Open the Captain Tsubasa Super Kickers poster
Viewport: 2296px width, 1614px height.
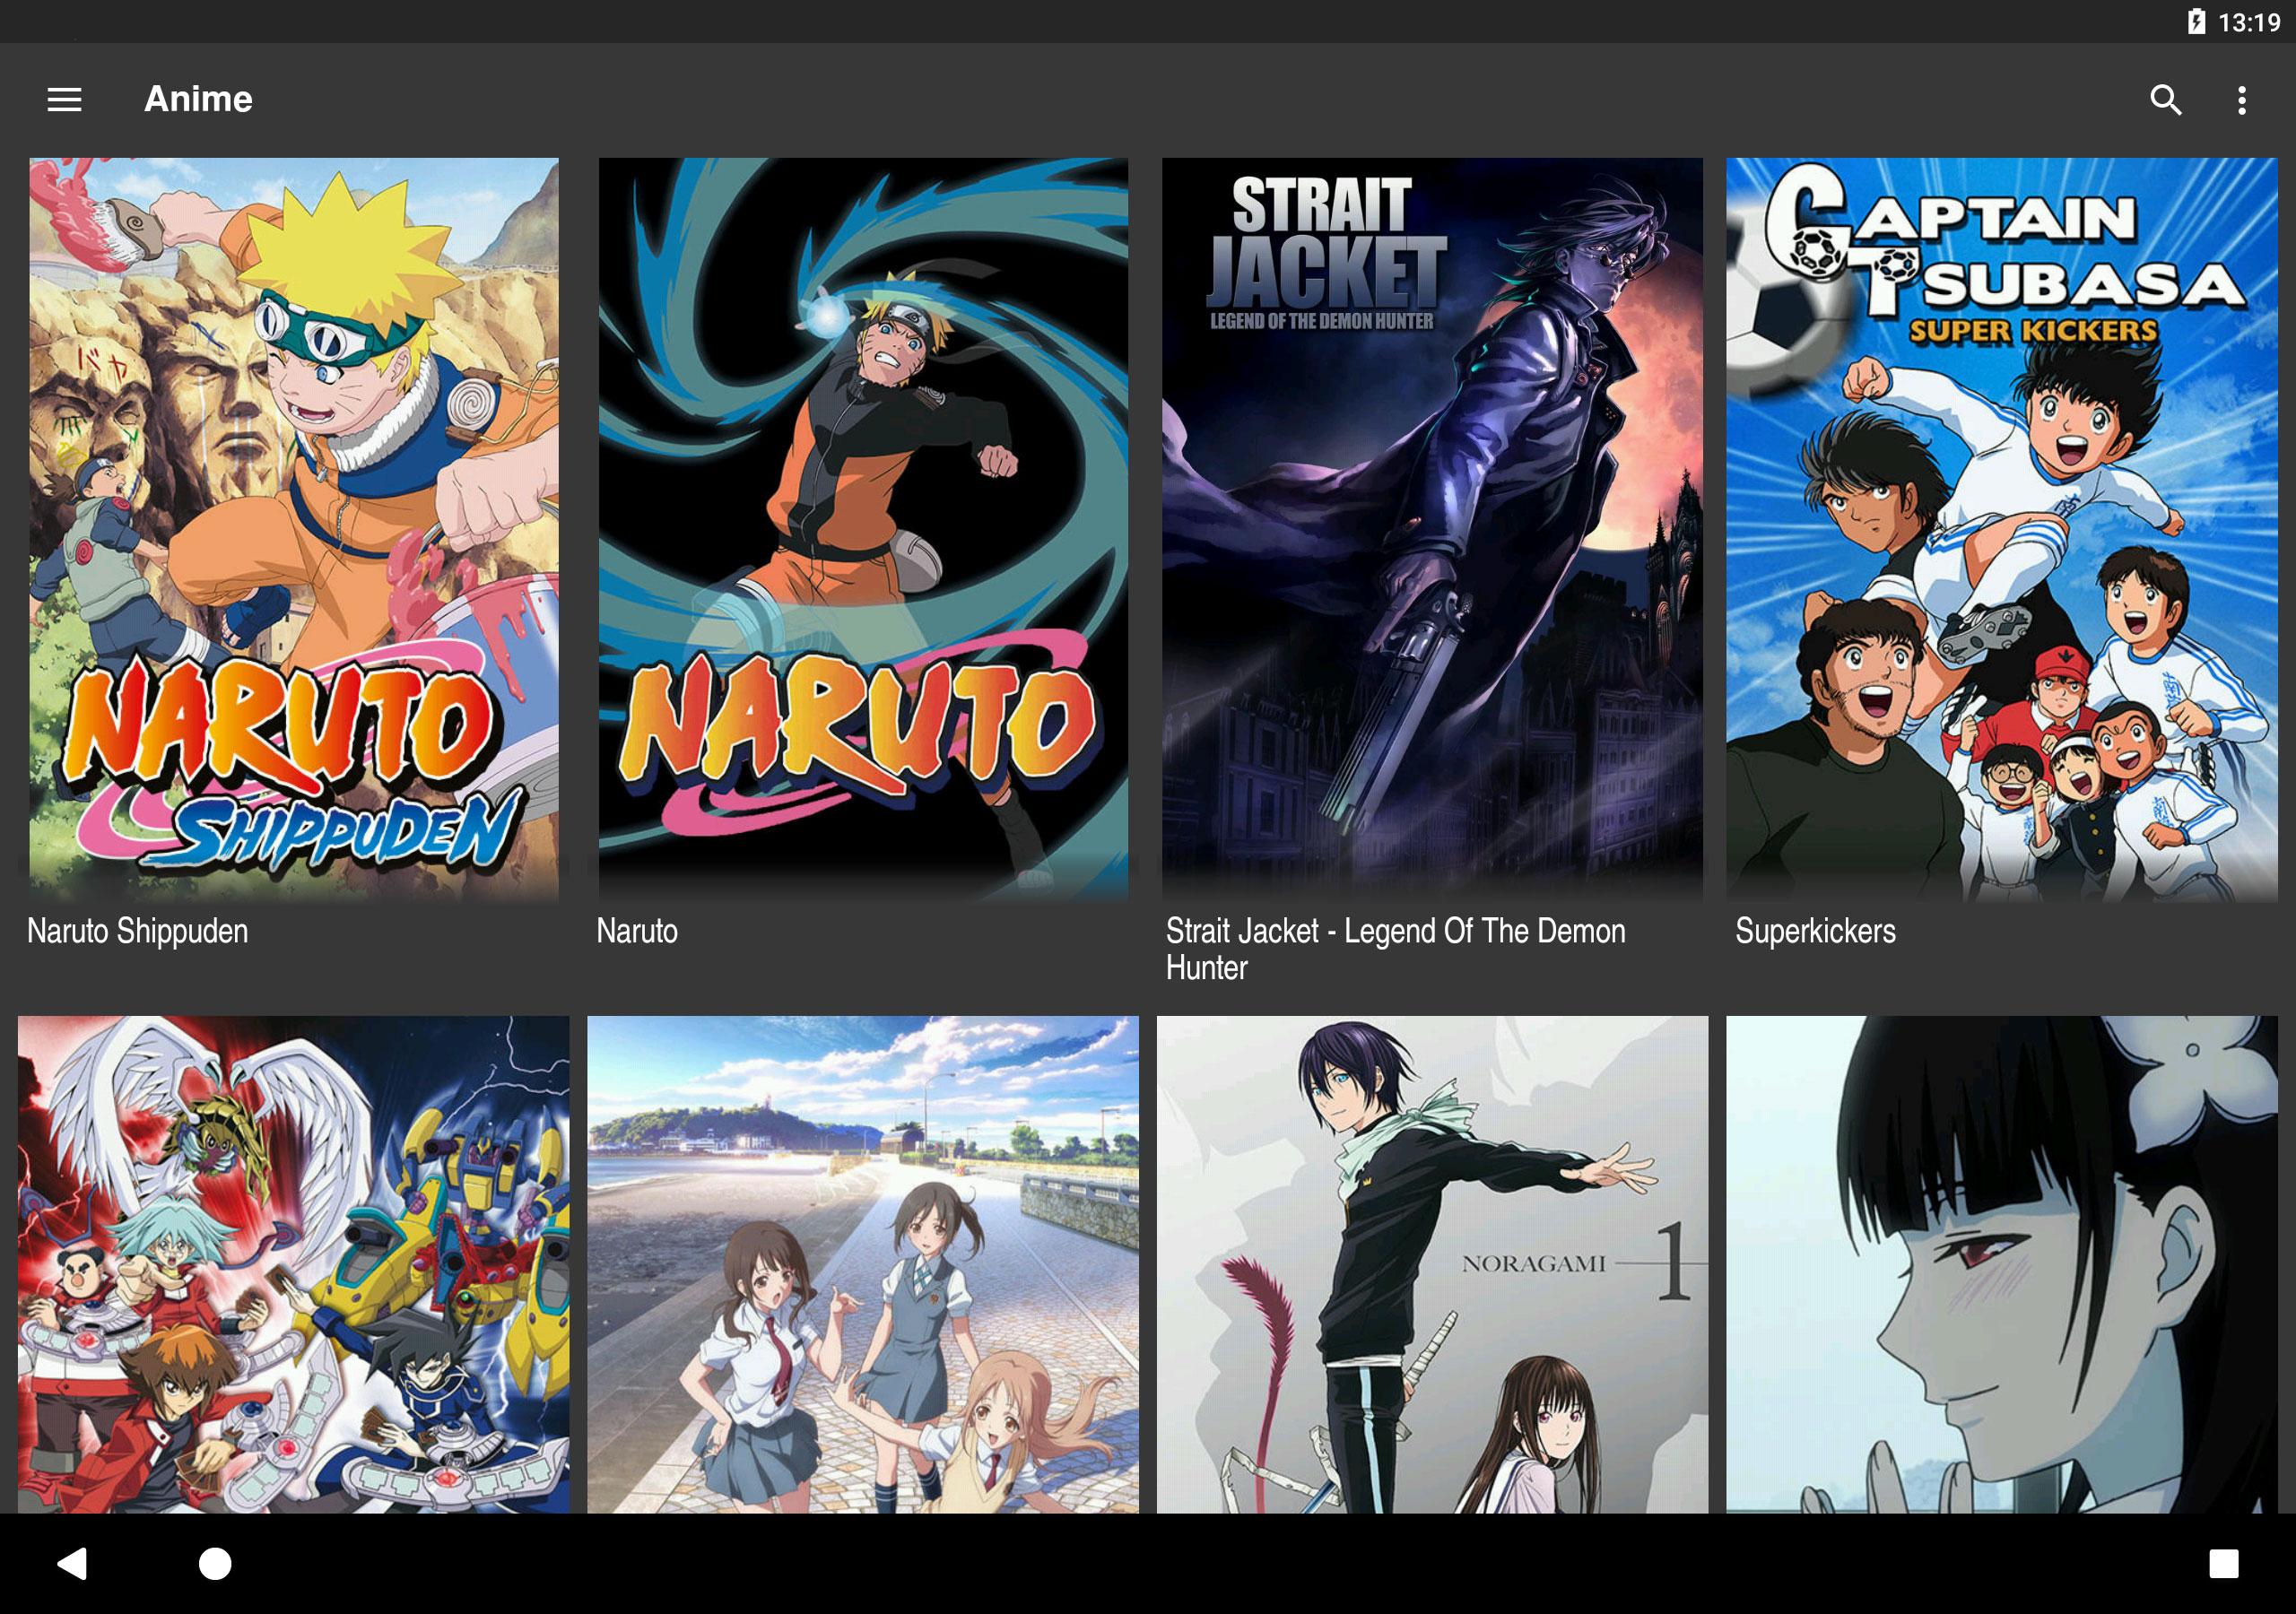pyautogui.click(x=2001, y=530)
